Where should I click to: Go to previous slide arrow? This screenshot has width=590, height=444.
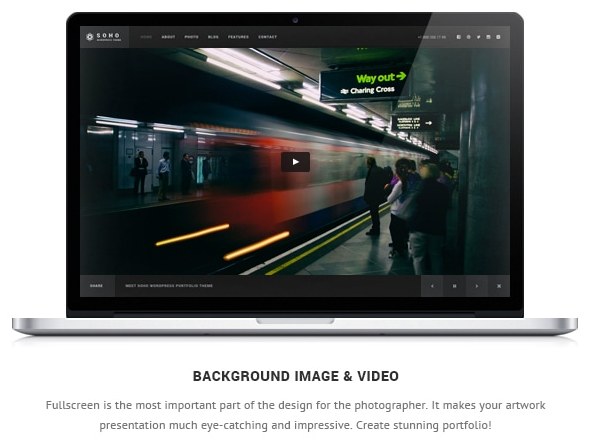click(432, 286)
